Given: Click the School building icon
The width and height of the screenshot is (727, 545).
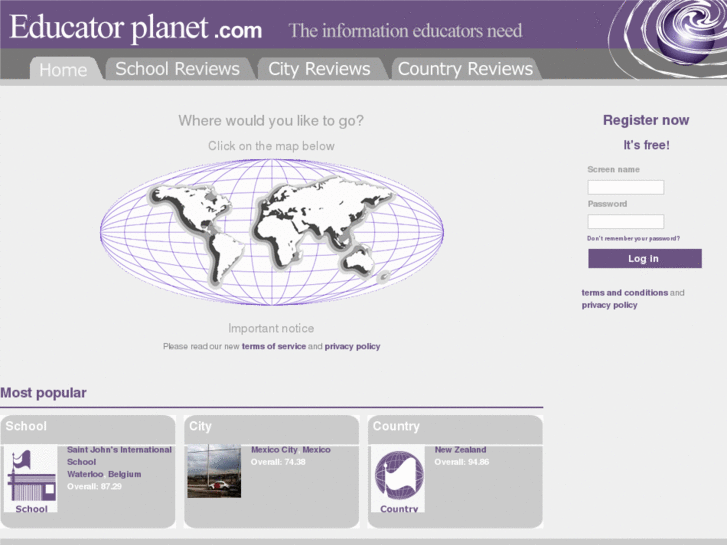Looking at the screenshot, I should click(31, 479).
